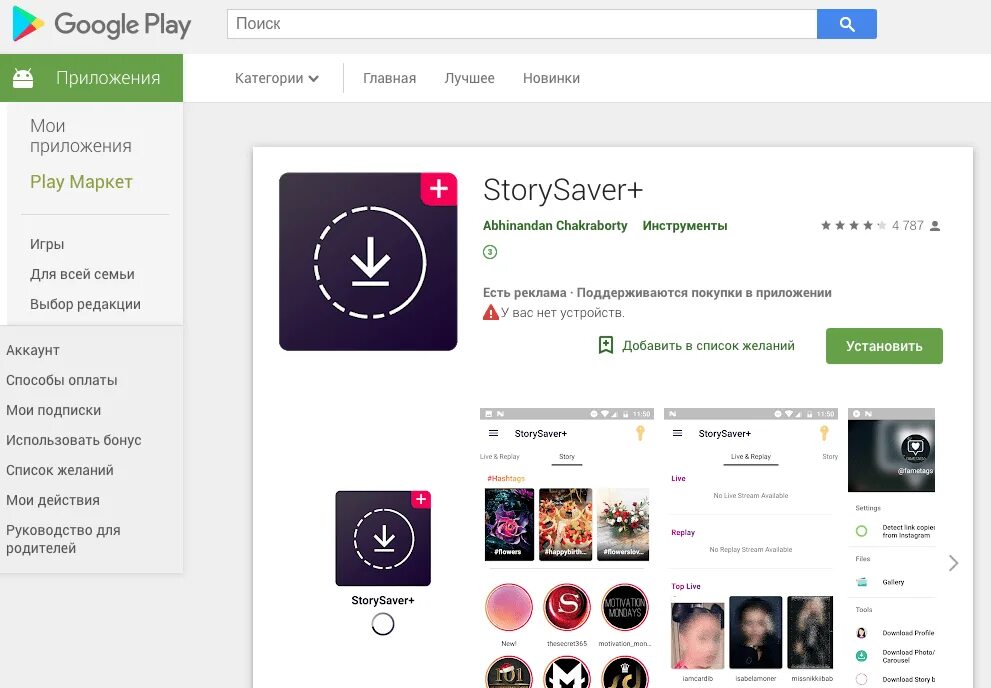Viewport: 991px width, 688px height.
Task: Click the reviewers person icon
Action: 935,226
